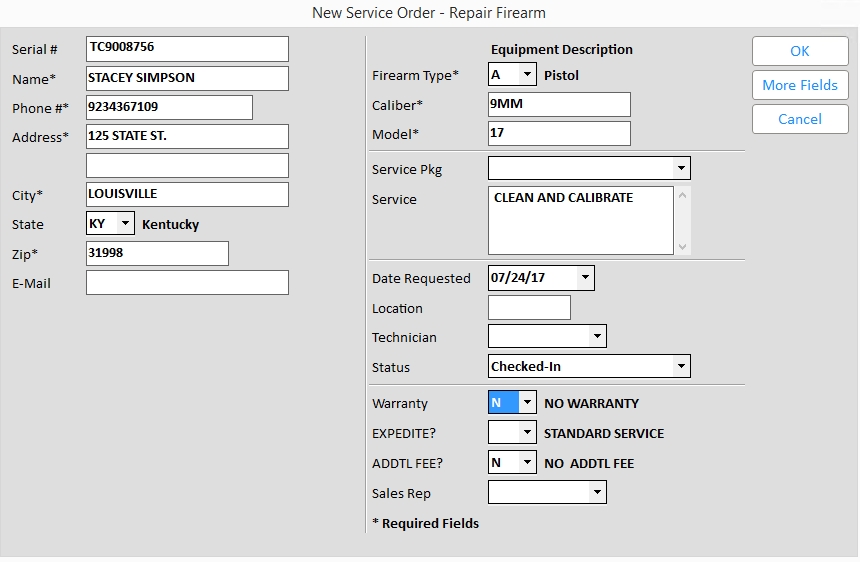Expand the EXPEDITE? dropdown
Viewport: 860px width, 562px height.
pos(527,433)
